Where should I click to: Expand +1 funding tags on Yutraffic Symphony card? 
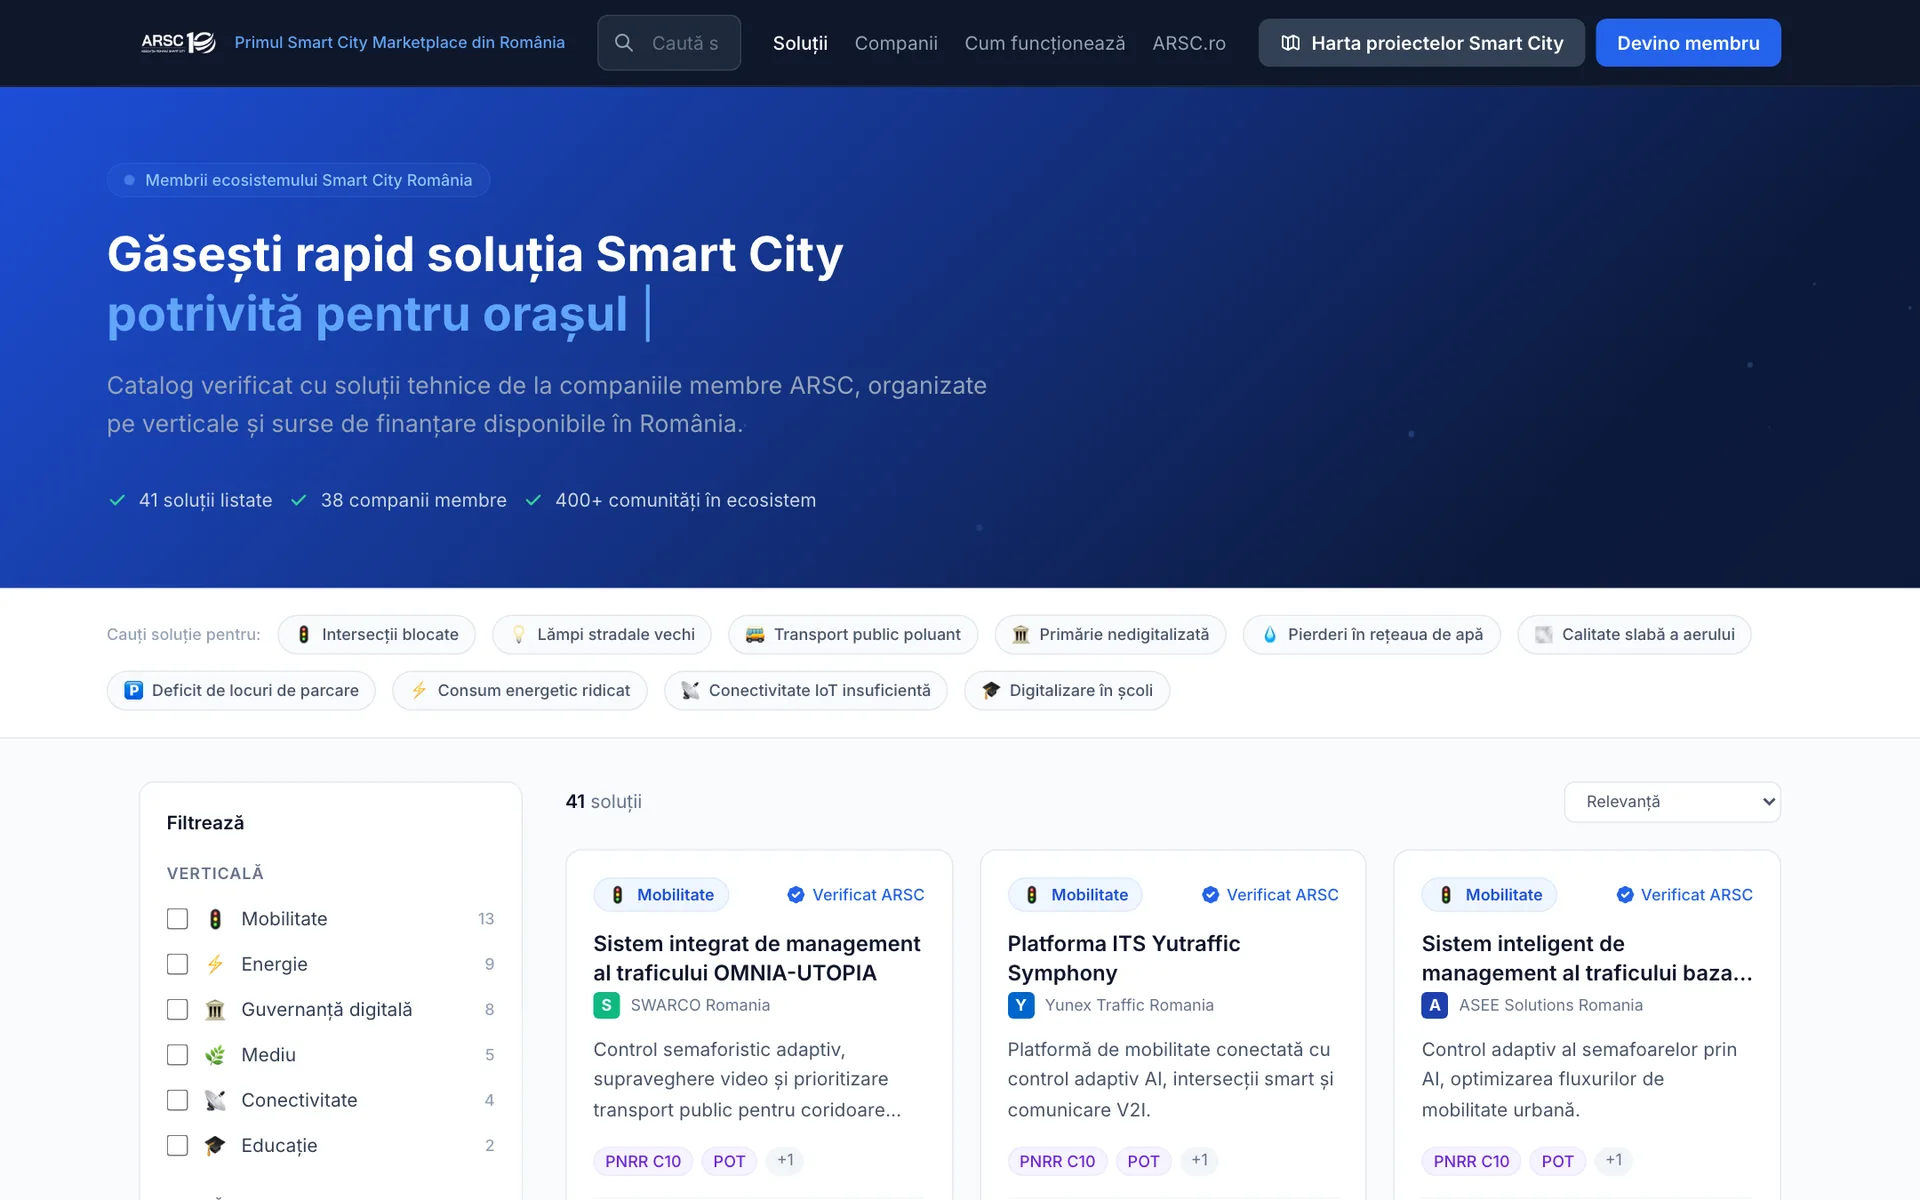tap(1199, 1160)
